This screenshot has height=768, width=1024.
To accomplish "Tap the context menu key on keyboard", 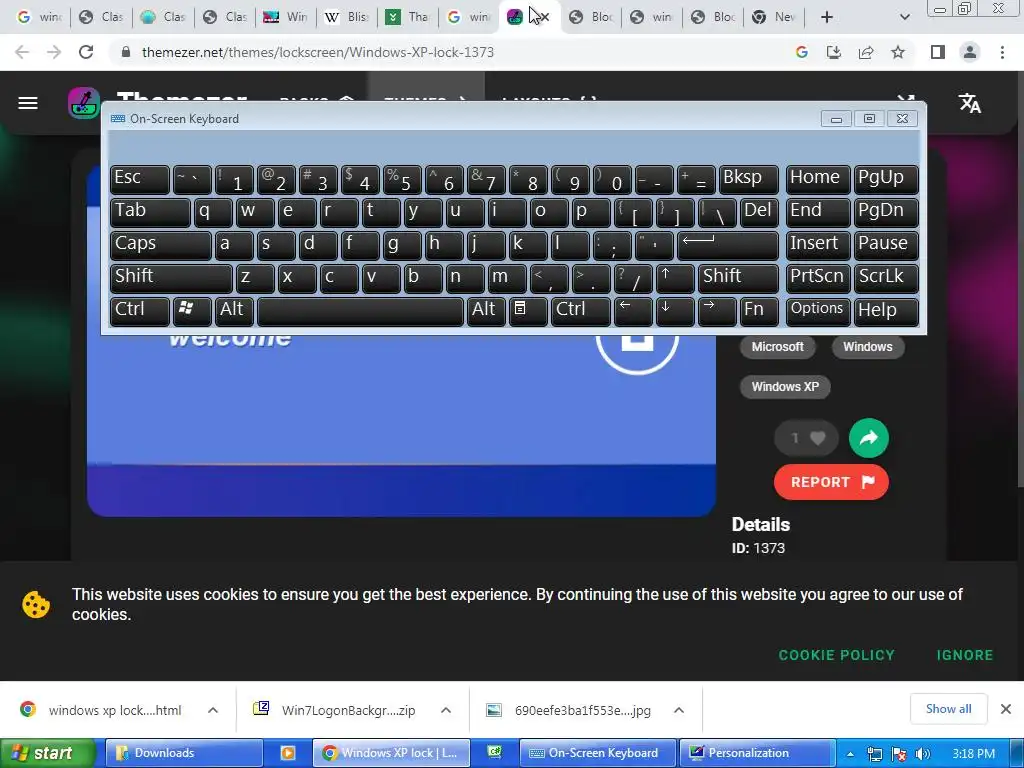I will pos(528,311).
